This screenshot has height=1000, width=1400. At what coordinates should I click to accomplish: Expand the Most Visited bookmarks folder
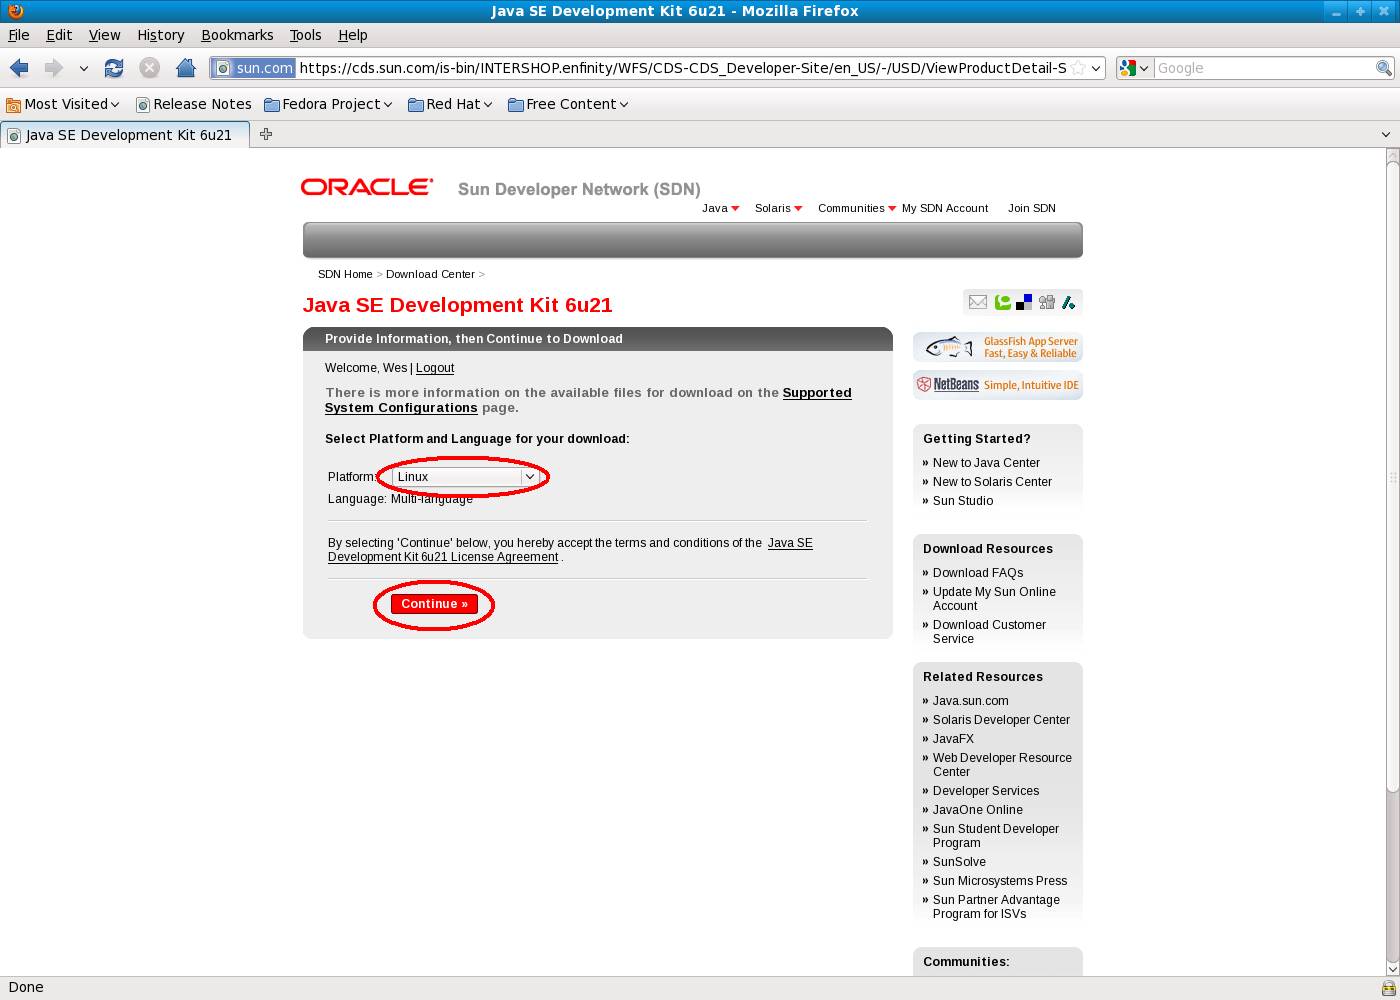click(x=62, y=104)
